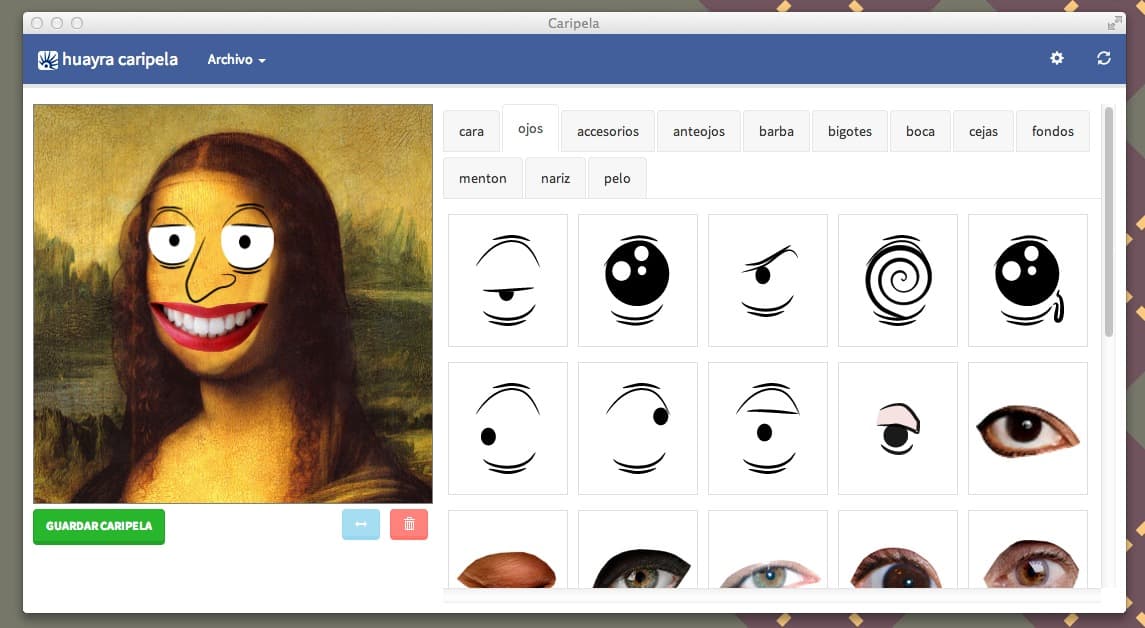This screenshot has width=1145, height=628.
Task: Select the bigotes tab
Action: pyautogui.click(x=850, y=131)
